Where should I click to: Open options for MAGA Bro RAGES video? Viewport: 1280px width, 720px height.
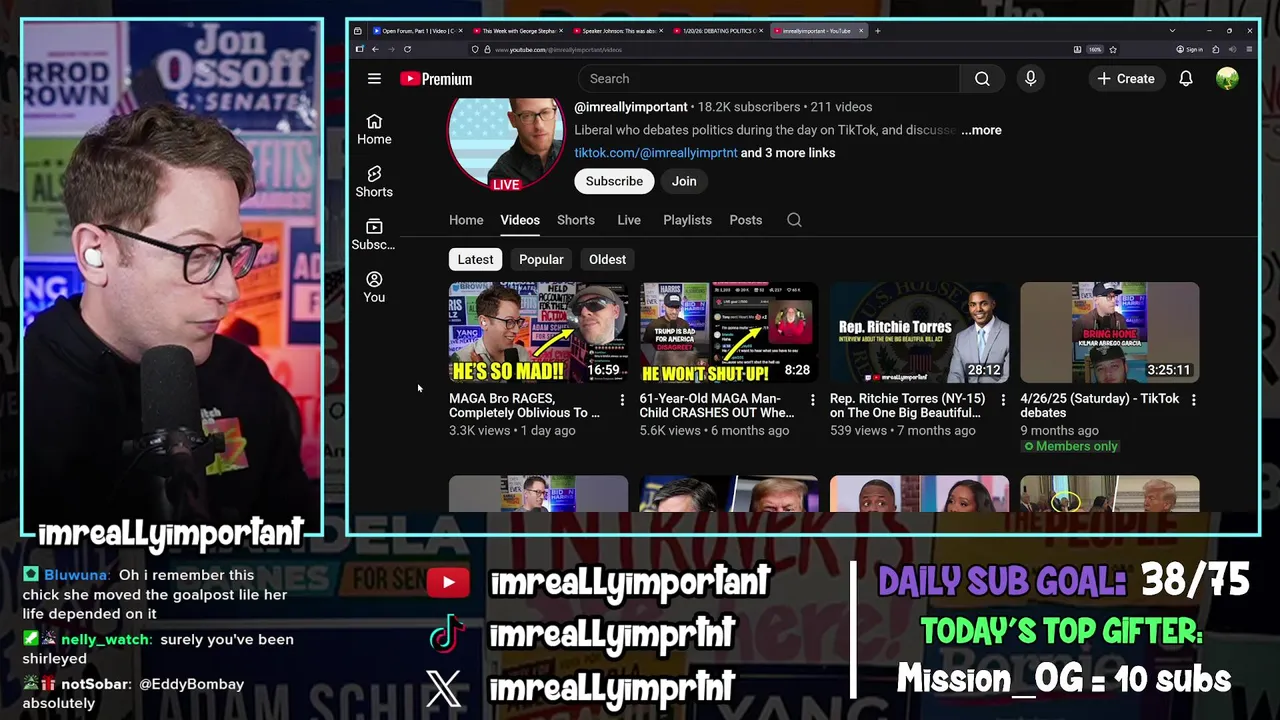622,400
